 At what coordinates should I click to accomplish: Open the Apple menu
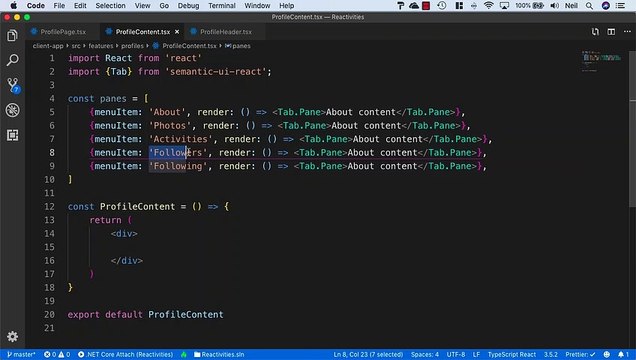click(13, 6)
